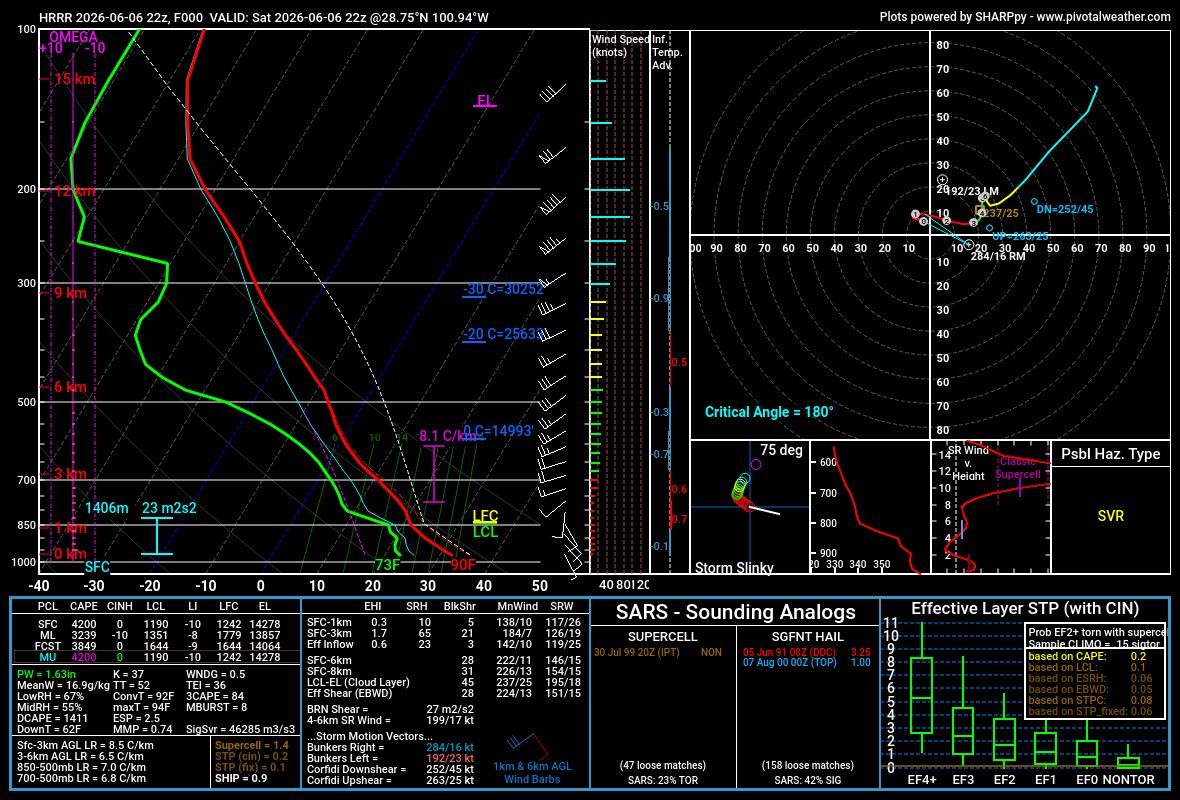Screen dimensions: 1180x800
Task: Click the 284/16 RM hodograph label
Action: point(998,256)
